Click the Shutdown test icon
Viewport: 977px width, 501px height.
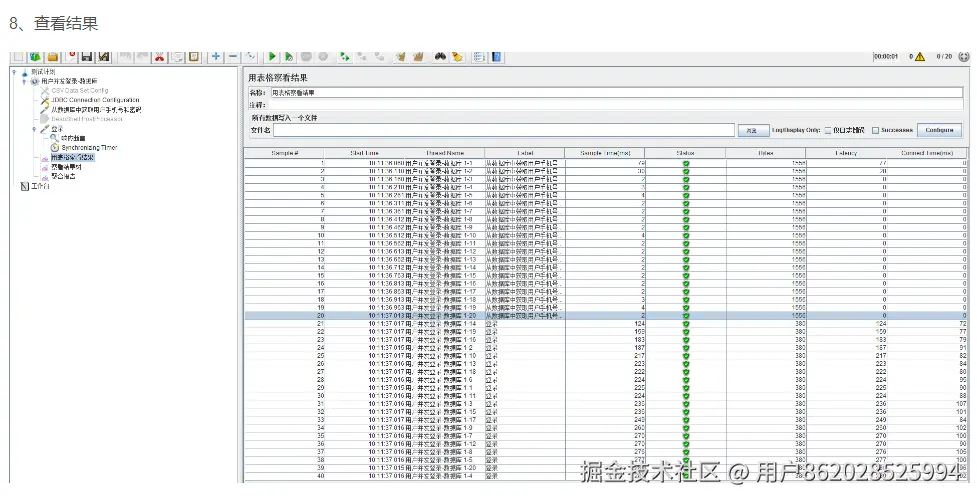[x=323, y=57]
